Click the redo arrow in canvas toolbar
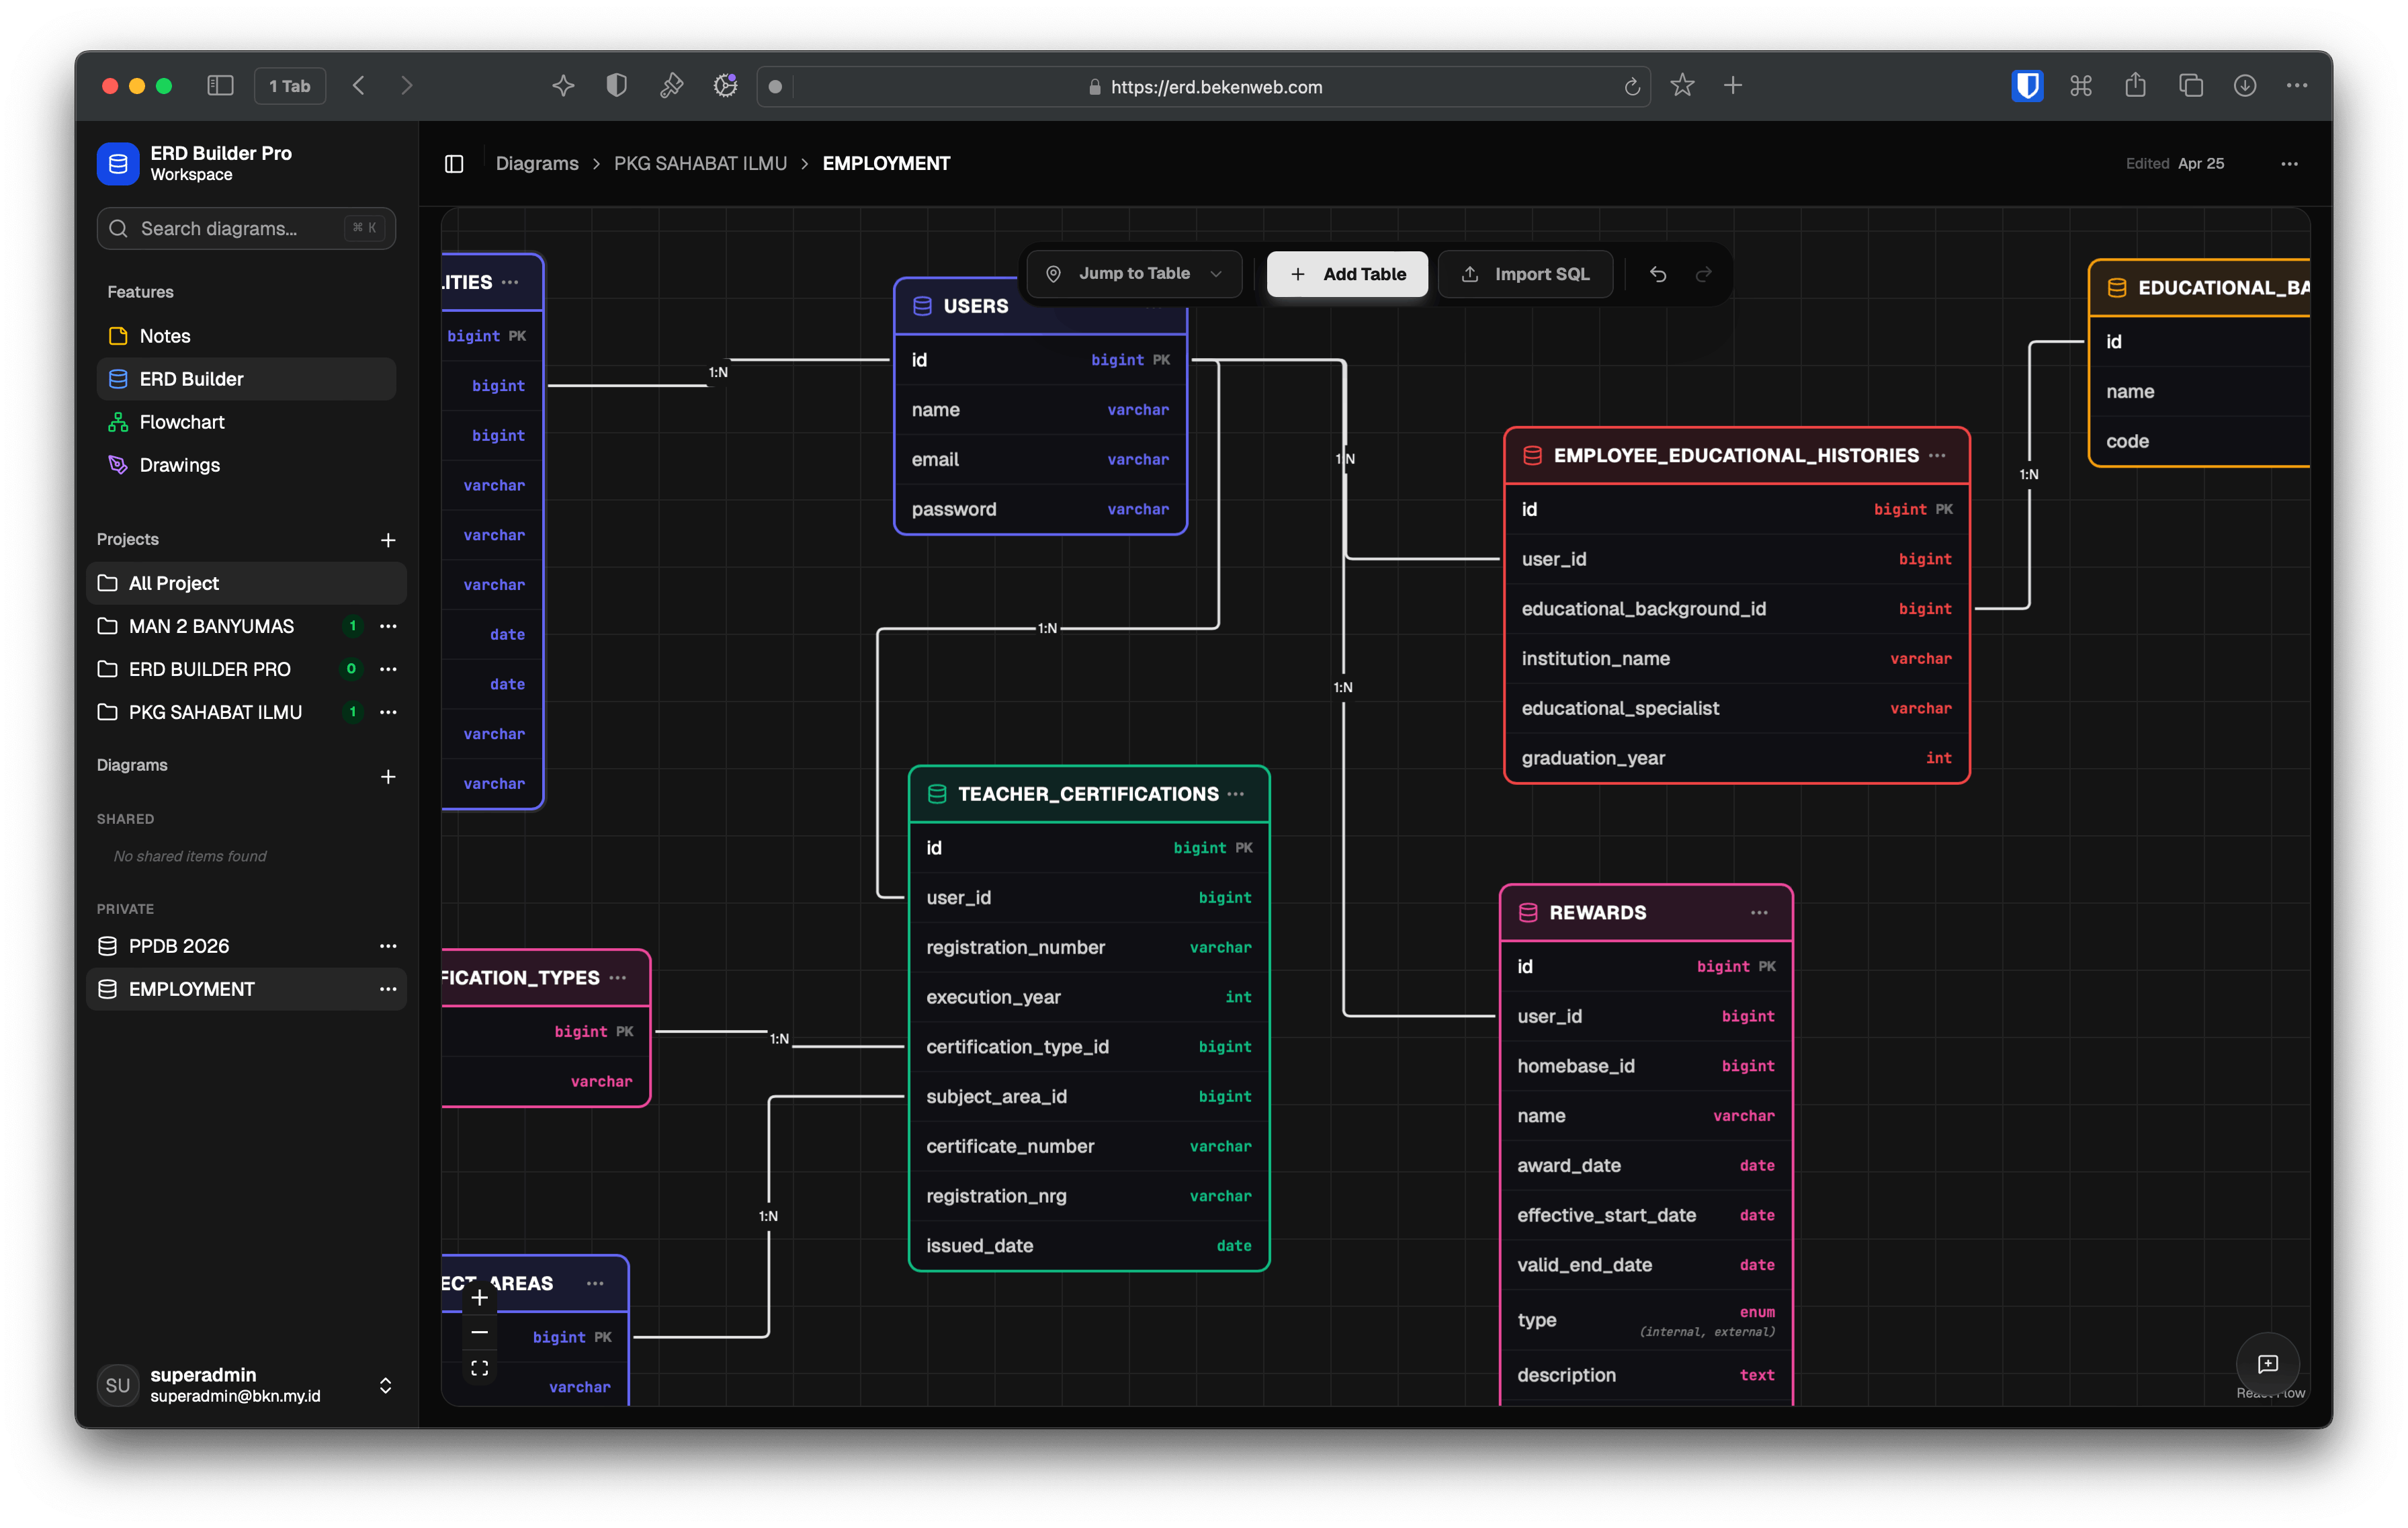The width and height of the screenshot is (2408, 1528). coord(1704,274)
